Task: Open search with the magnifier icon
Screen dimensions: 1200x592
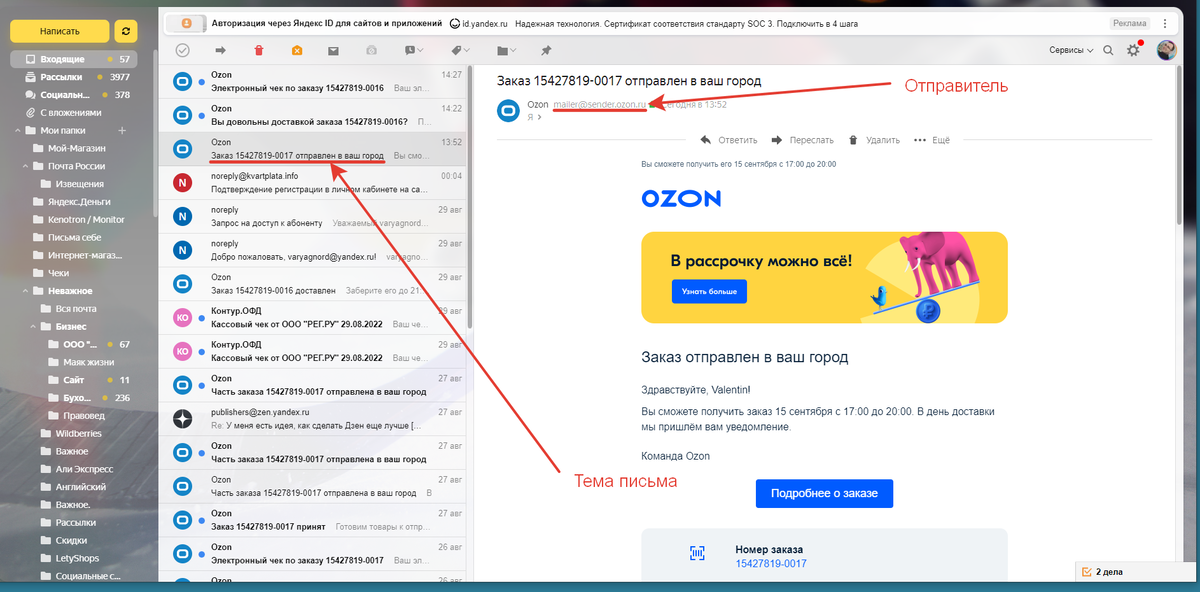Action: 1108,50
